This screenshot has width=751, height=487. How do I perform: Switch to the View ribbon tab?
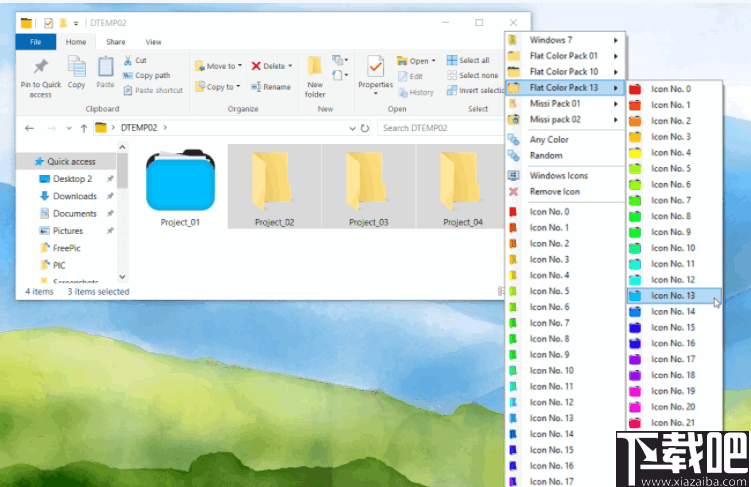click(x=153, y=42)
